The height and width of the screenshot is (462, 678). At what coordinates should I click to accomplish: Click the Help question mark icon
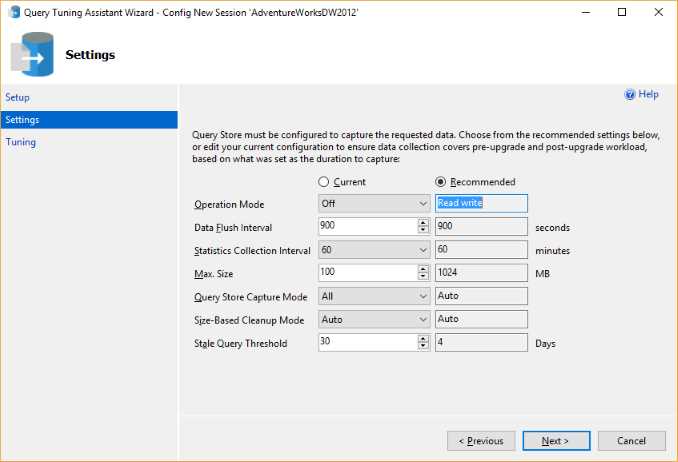pos(630,94)
